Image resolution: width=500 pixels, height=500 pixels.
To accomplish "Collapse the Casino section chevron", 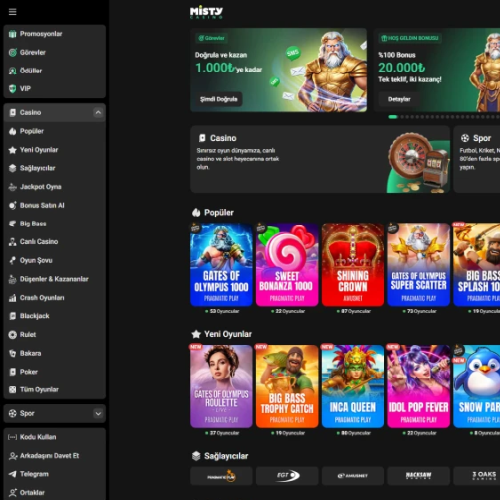I will click(x=98, y=112).
